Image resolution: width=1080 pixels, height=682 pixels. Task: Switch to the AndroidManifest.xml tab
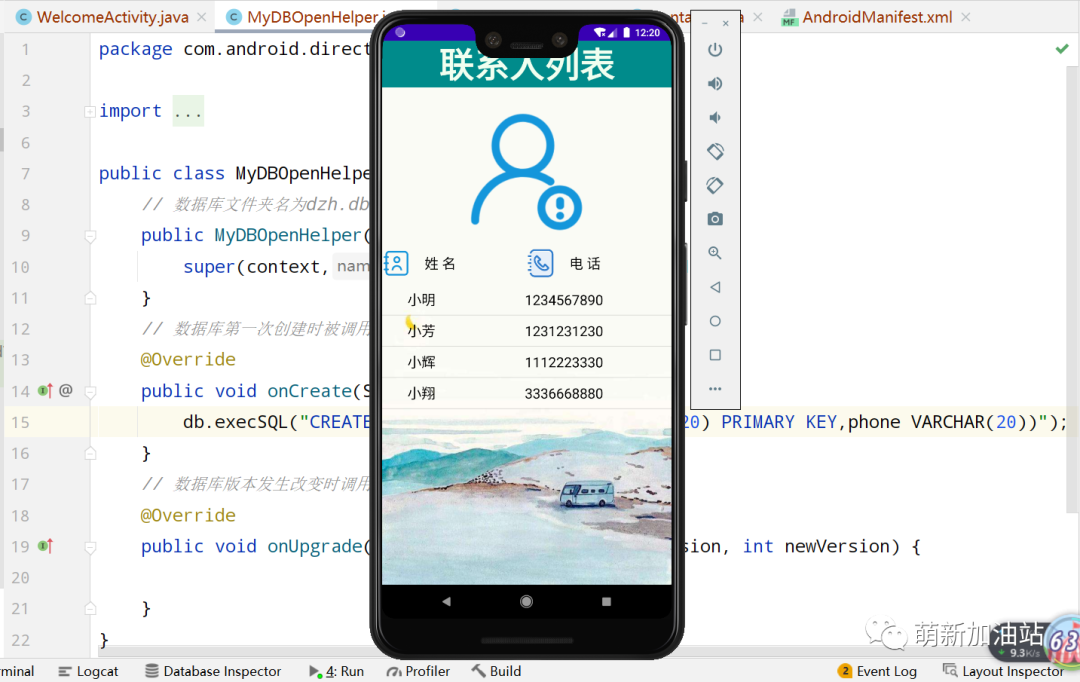click(877, 17)
